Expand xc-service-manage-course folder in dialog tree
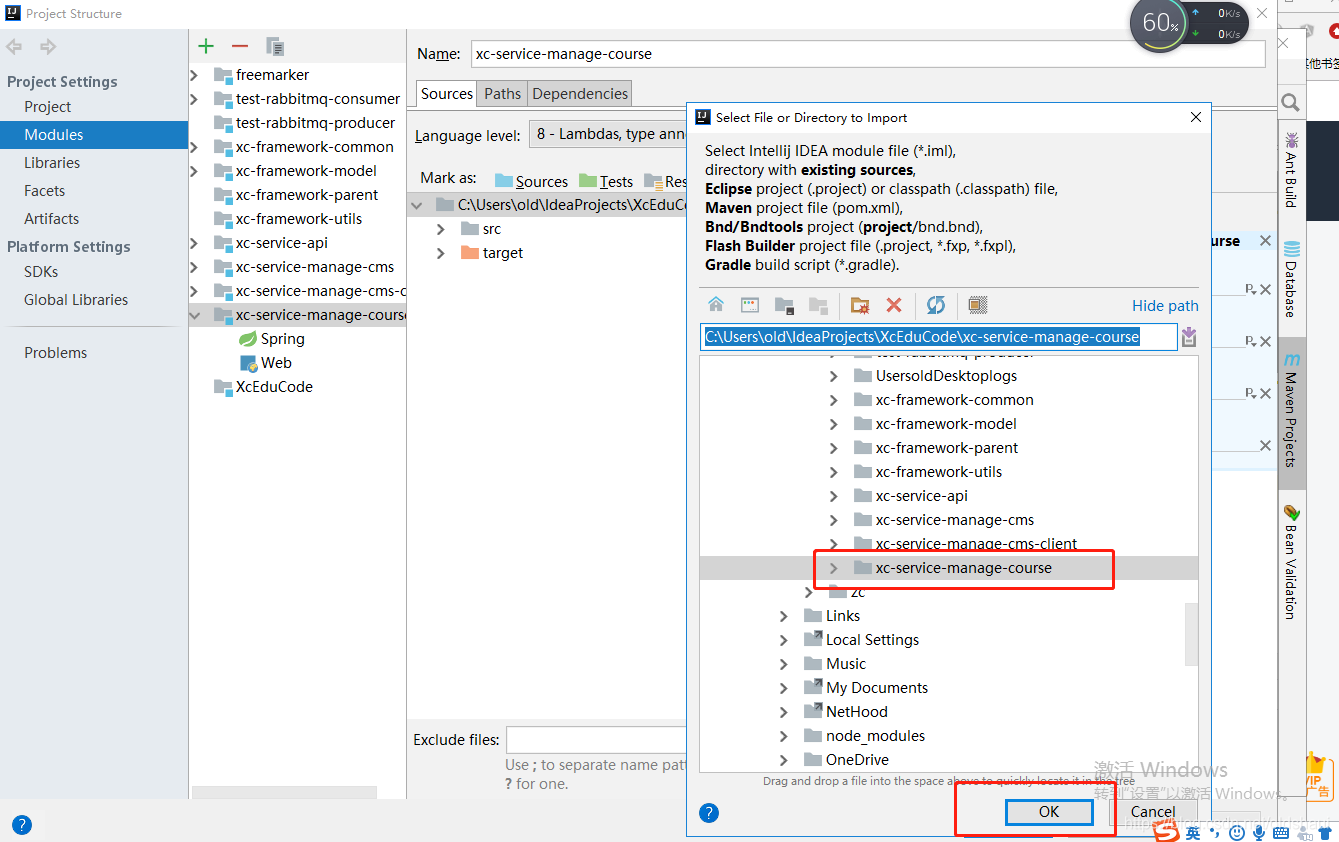Viewport: 1339px width, 842px height. 834,568
